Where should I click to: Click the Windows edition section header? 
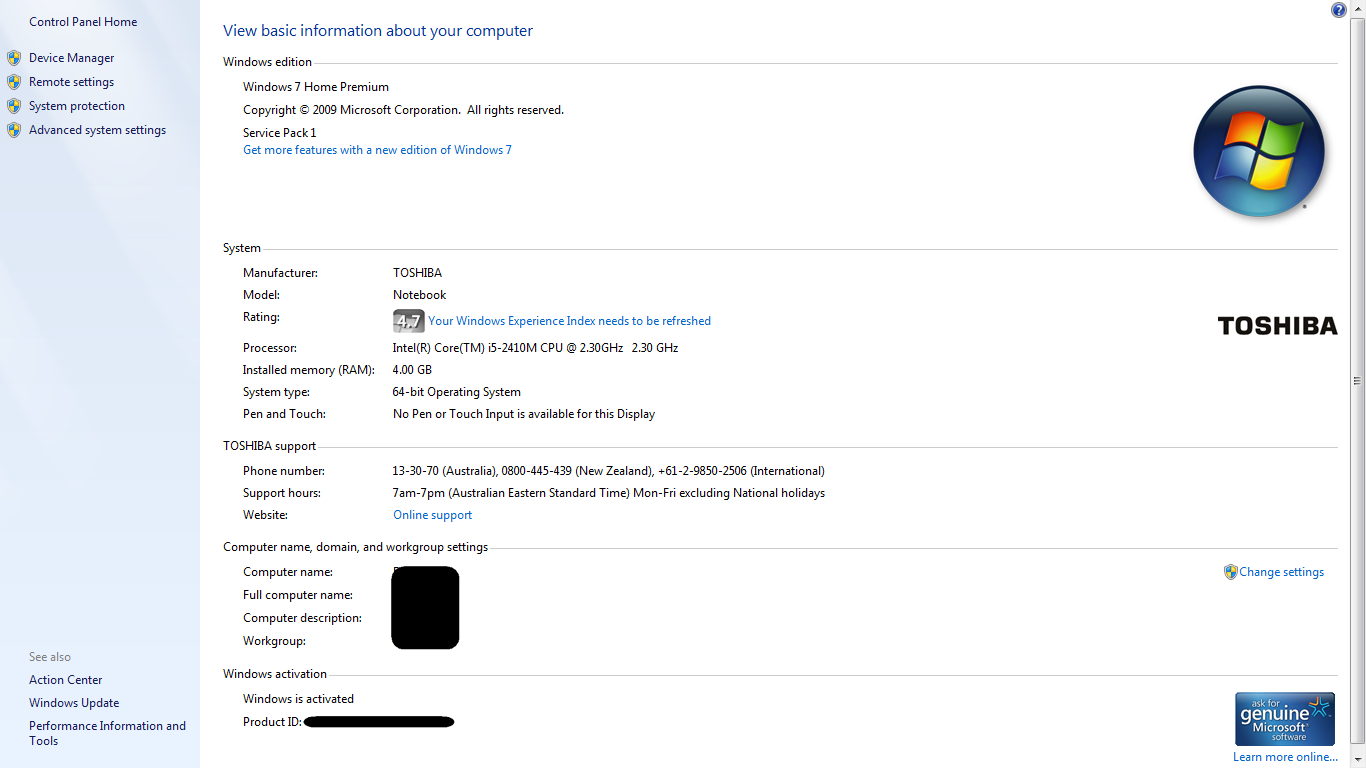[x=267, y=62]
